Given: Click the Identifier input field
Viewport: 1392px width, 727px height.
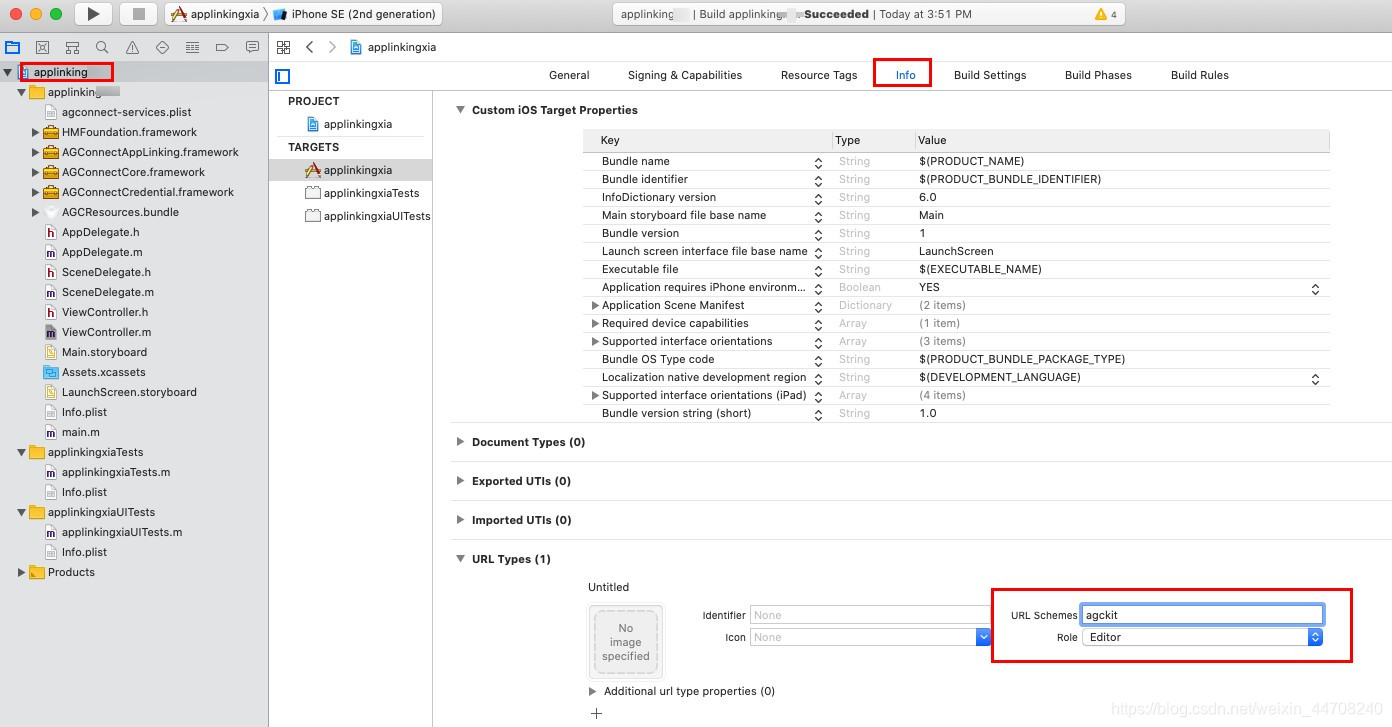Looking at the screenshot, I should coord(870,615).
